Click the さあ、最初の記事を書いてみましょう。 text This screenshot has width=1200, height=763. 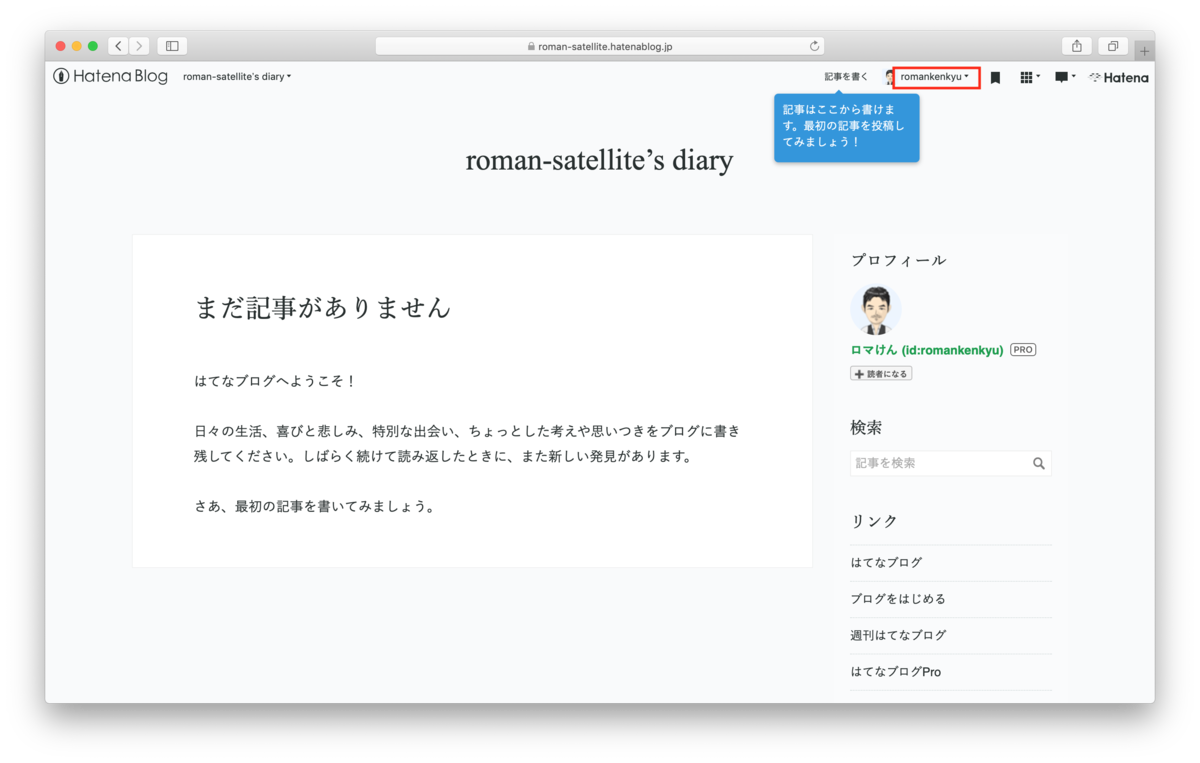tap(316, 506)
